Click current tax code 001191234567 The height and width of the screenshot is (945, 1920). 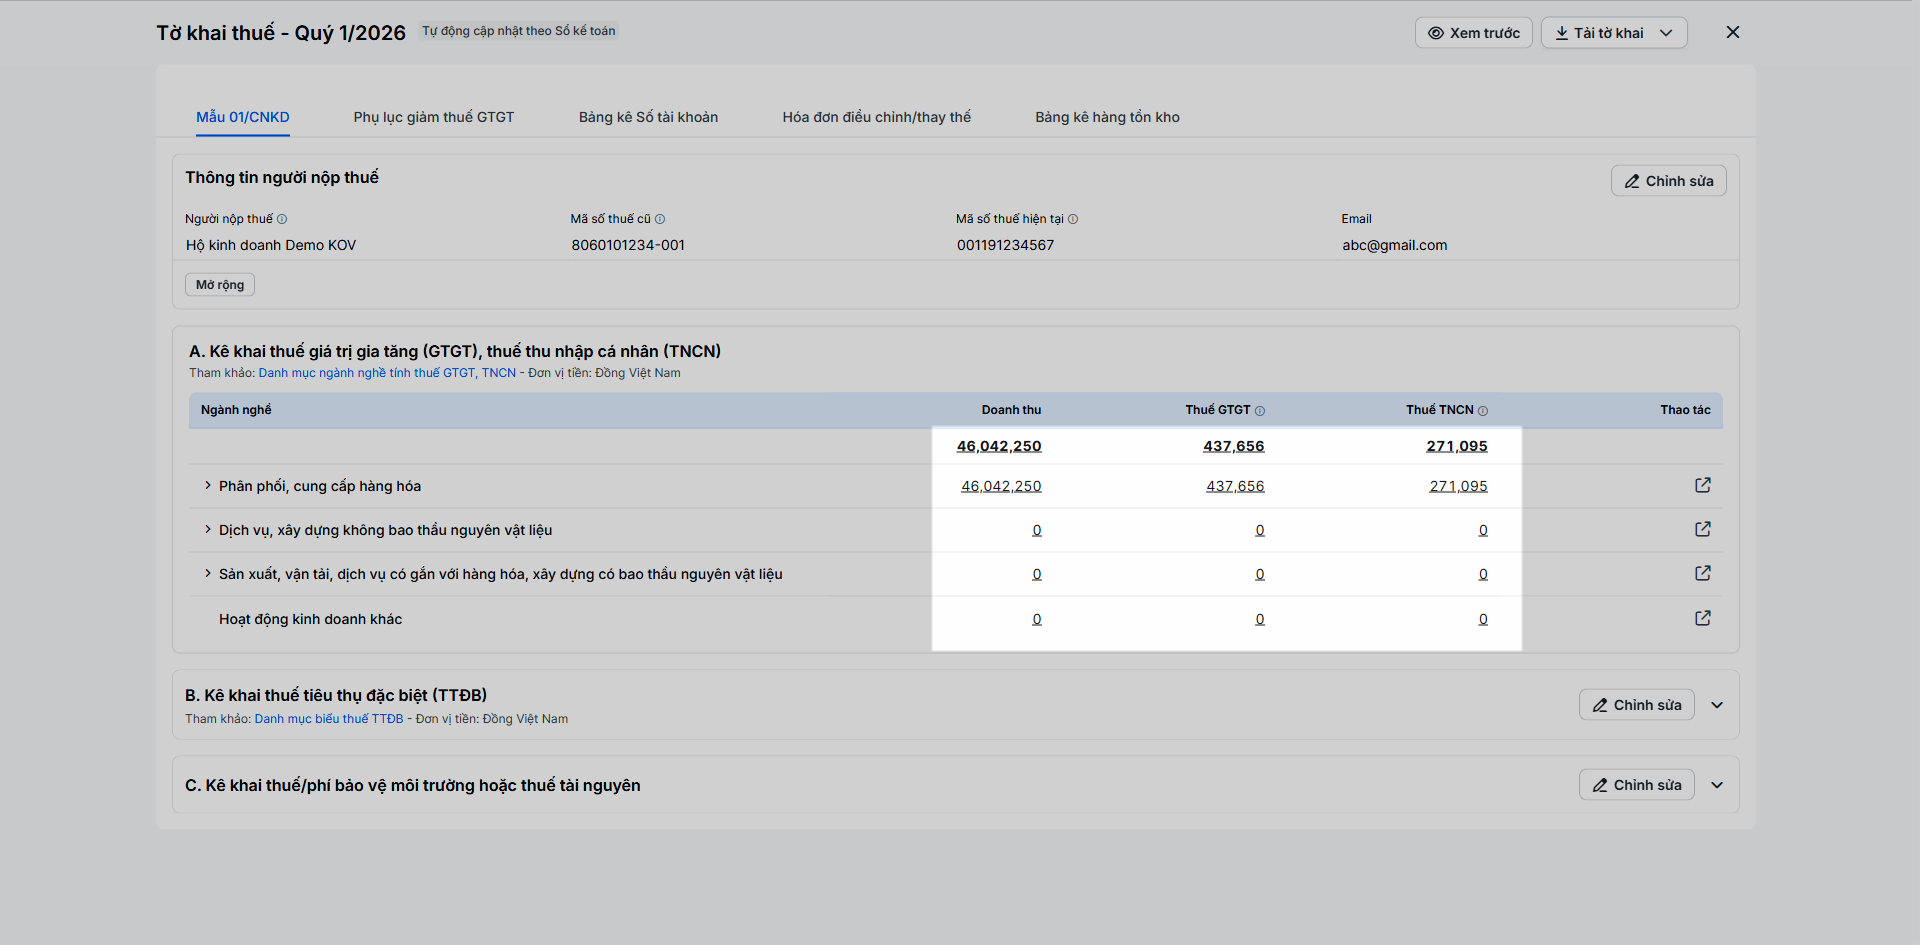[1005, 245]
